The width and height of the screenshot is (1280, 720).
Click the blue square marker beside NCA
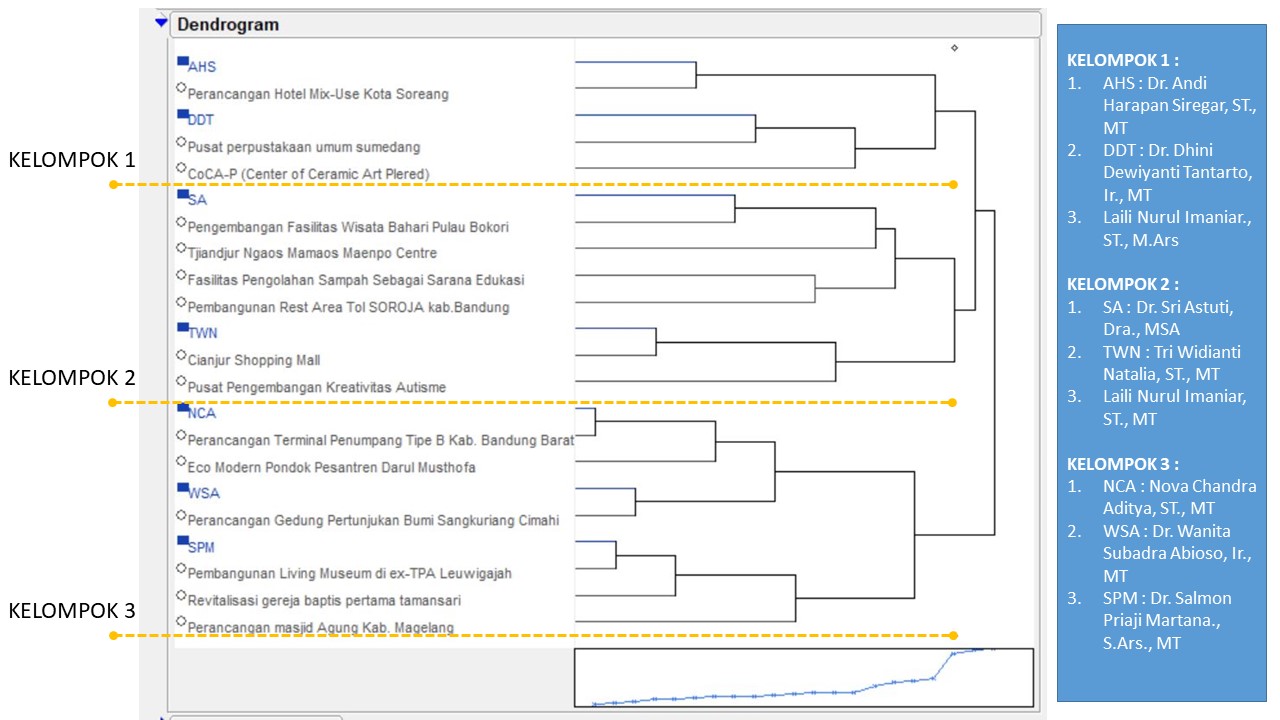click(182, 408)
